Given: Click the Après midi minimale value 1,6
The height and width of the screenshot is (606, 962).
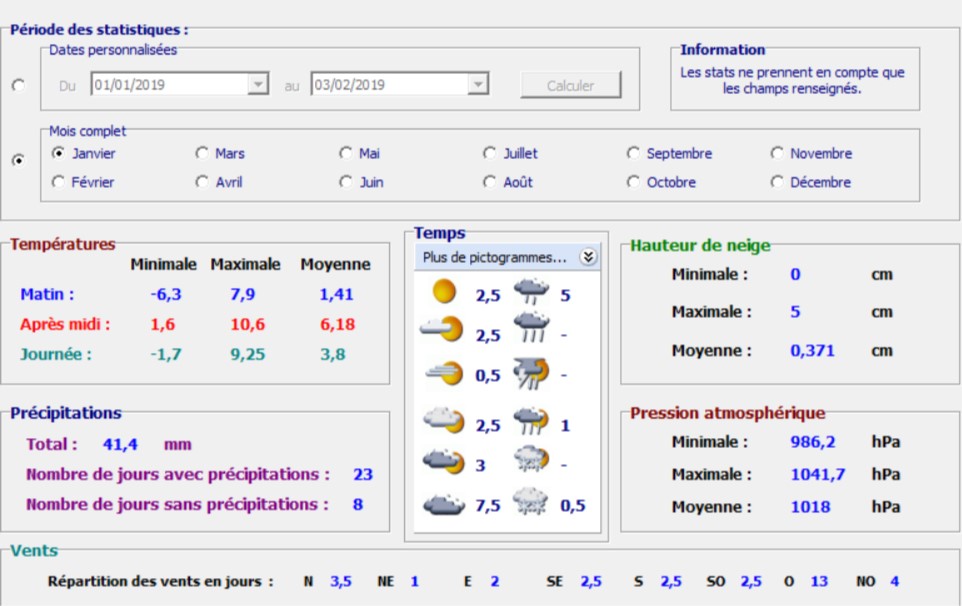Looking at the screenshot, I should click(x=163, y=324).
